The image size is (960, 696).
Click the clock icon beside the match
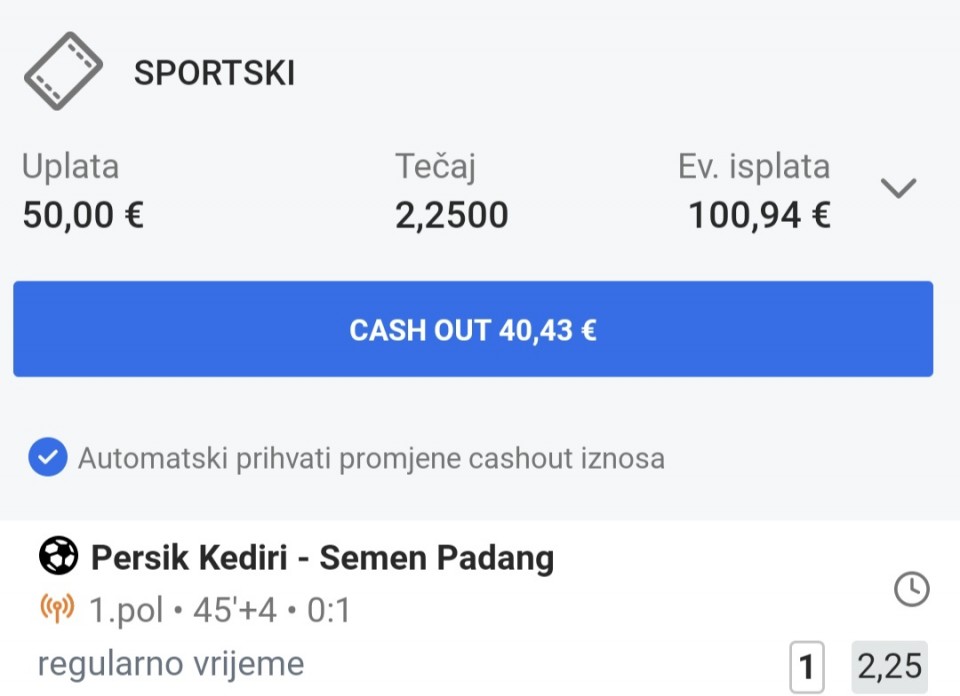coord(910,590)
